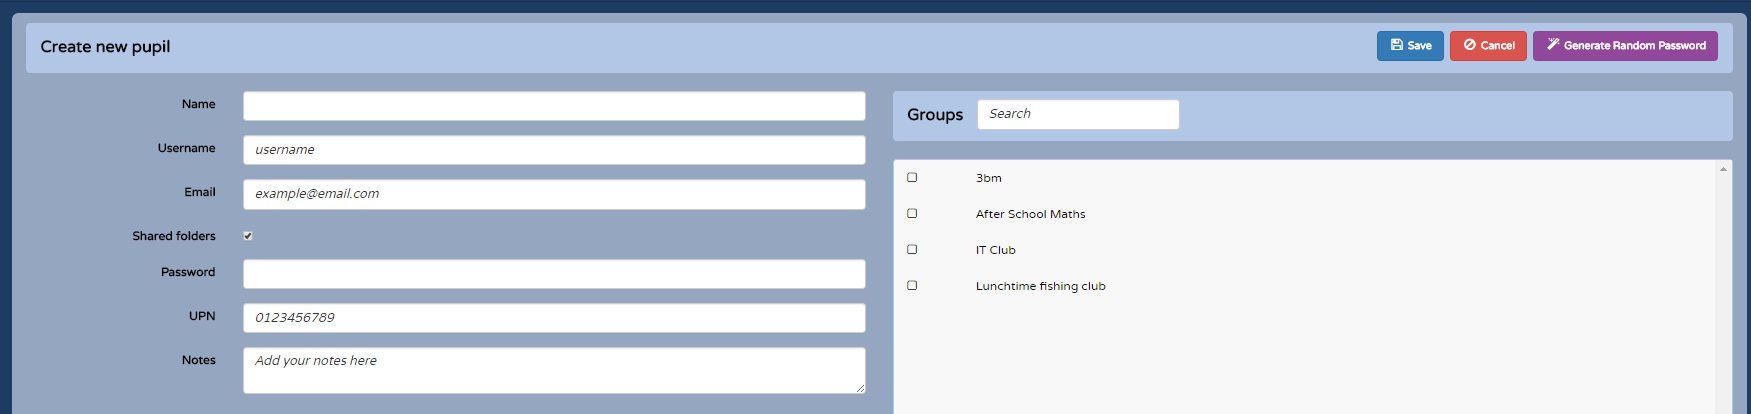Click the Shared folders label
1751x414 pixels.
[174, 236]
